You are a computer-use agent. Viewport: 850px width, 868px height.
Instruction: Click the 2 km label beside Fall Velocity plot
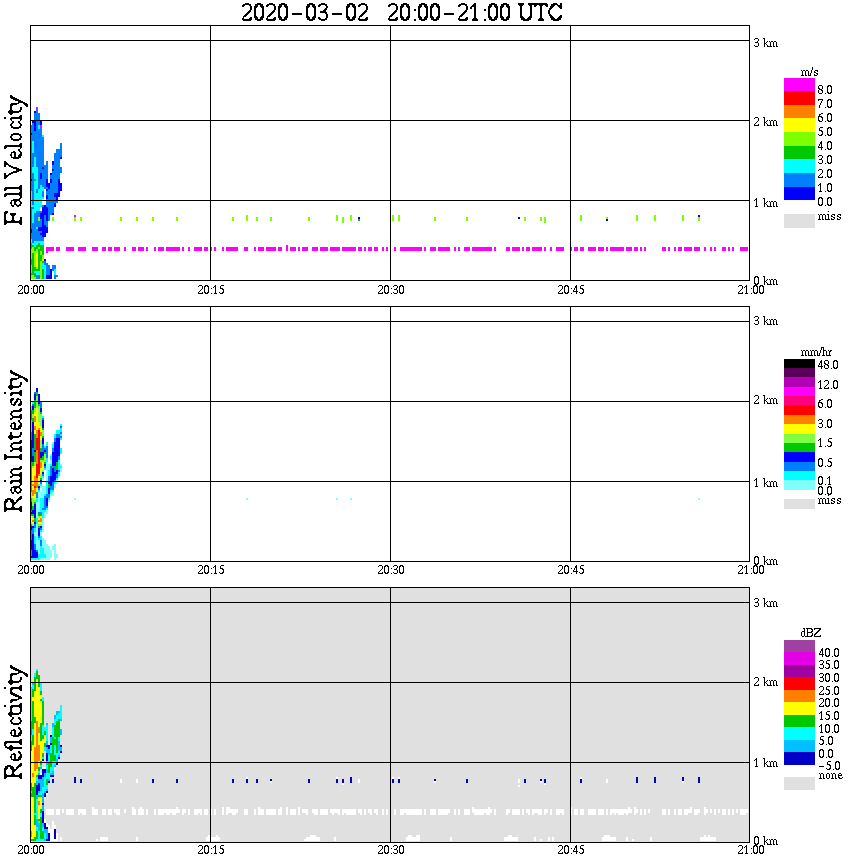pyautogui.click(x=765, y=122)
